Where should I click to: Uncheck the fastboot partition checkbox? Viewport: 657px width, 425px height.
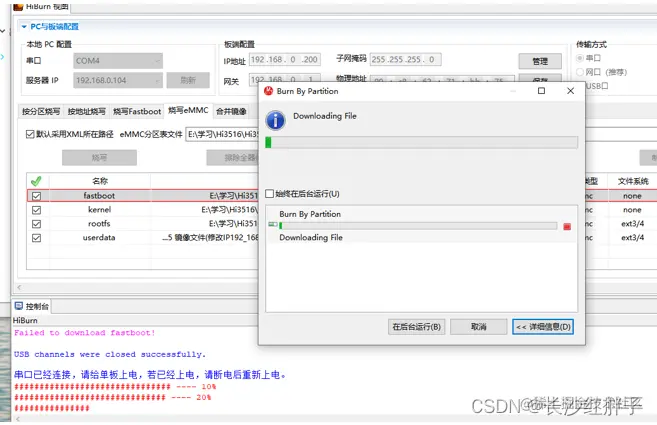pos(36,196)
